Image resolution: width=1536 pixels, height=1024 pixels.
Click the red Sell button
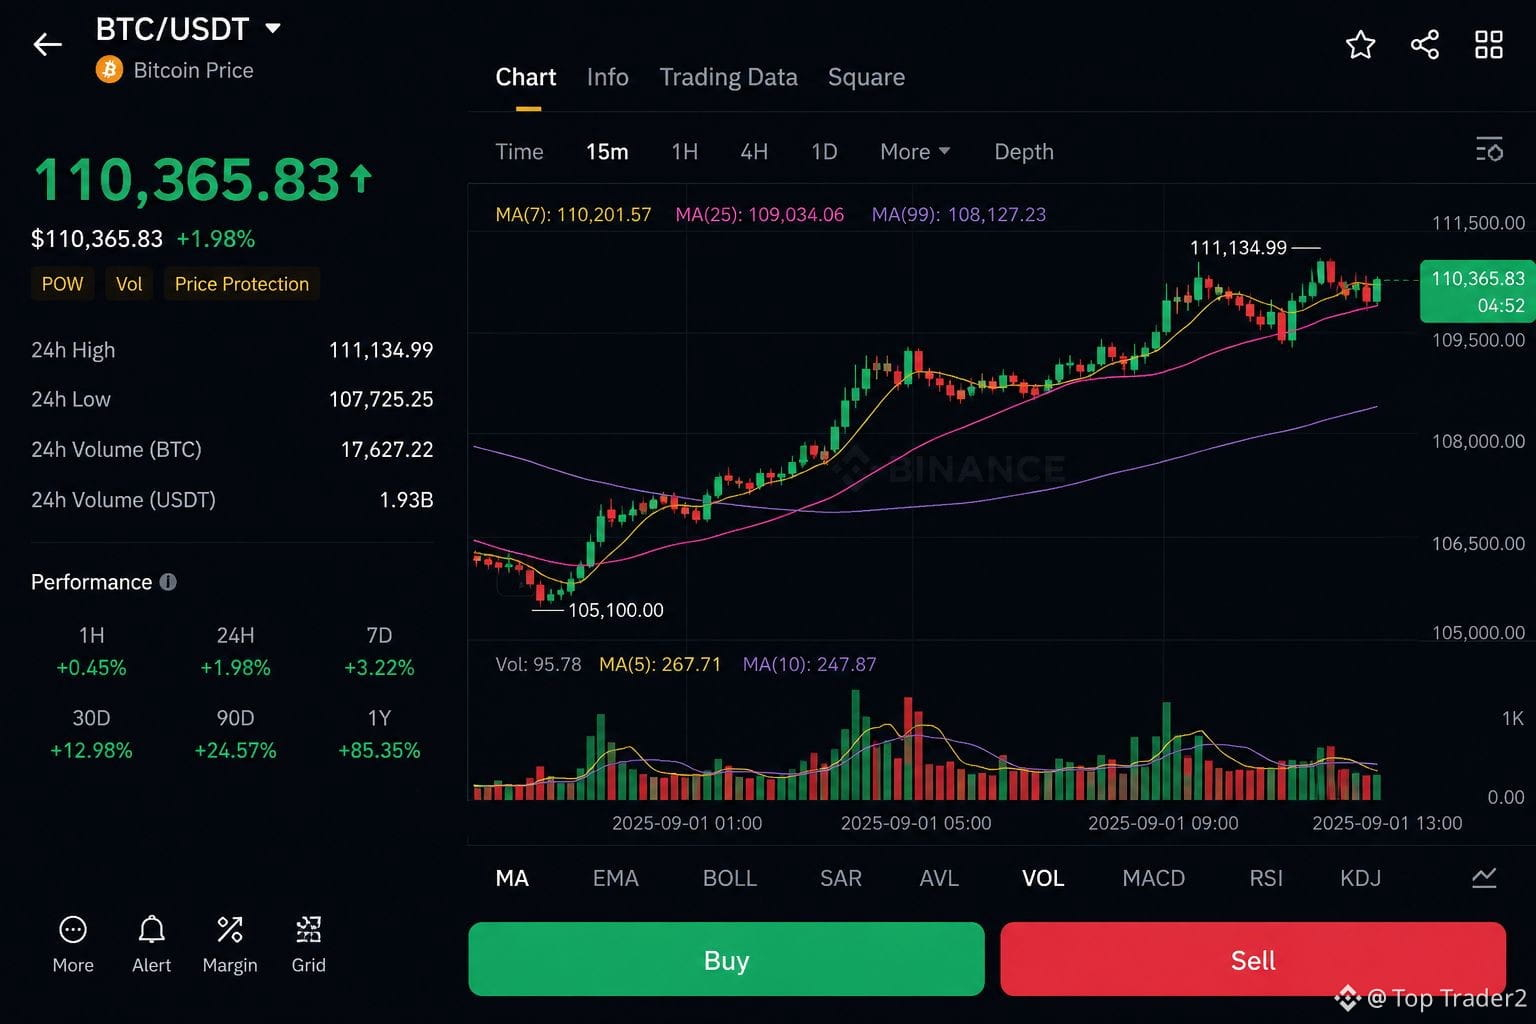pos(1253,960)
